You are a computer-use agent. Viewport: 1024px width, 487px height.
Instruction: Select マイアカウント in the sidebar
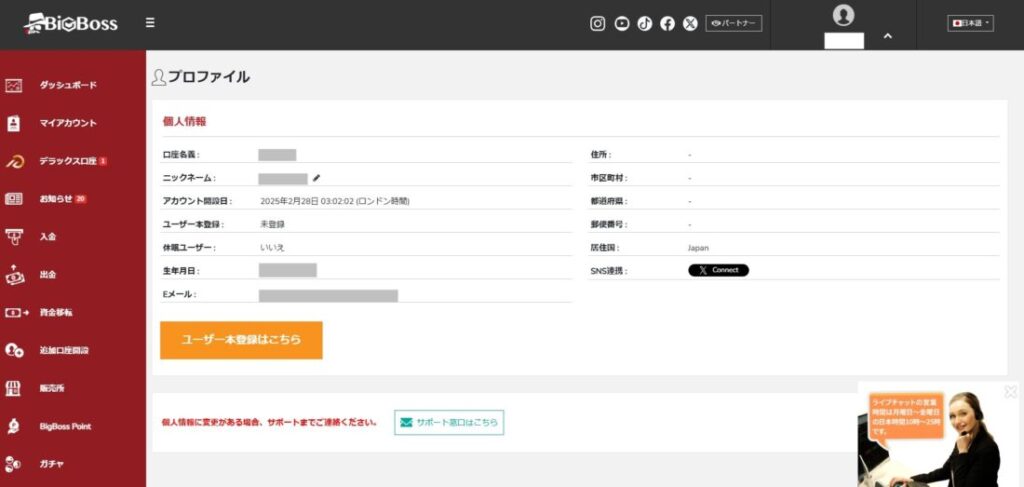coord(68,123)
